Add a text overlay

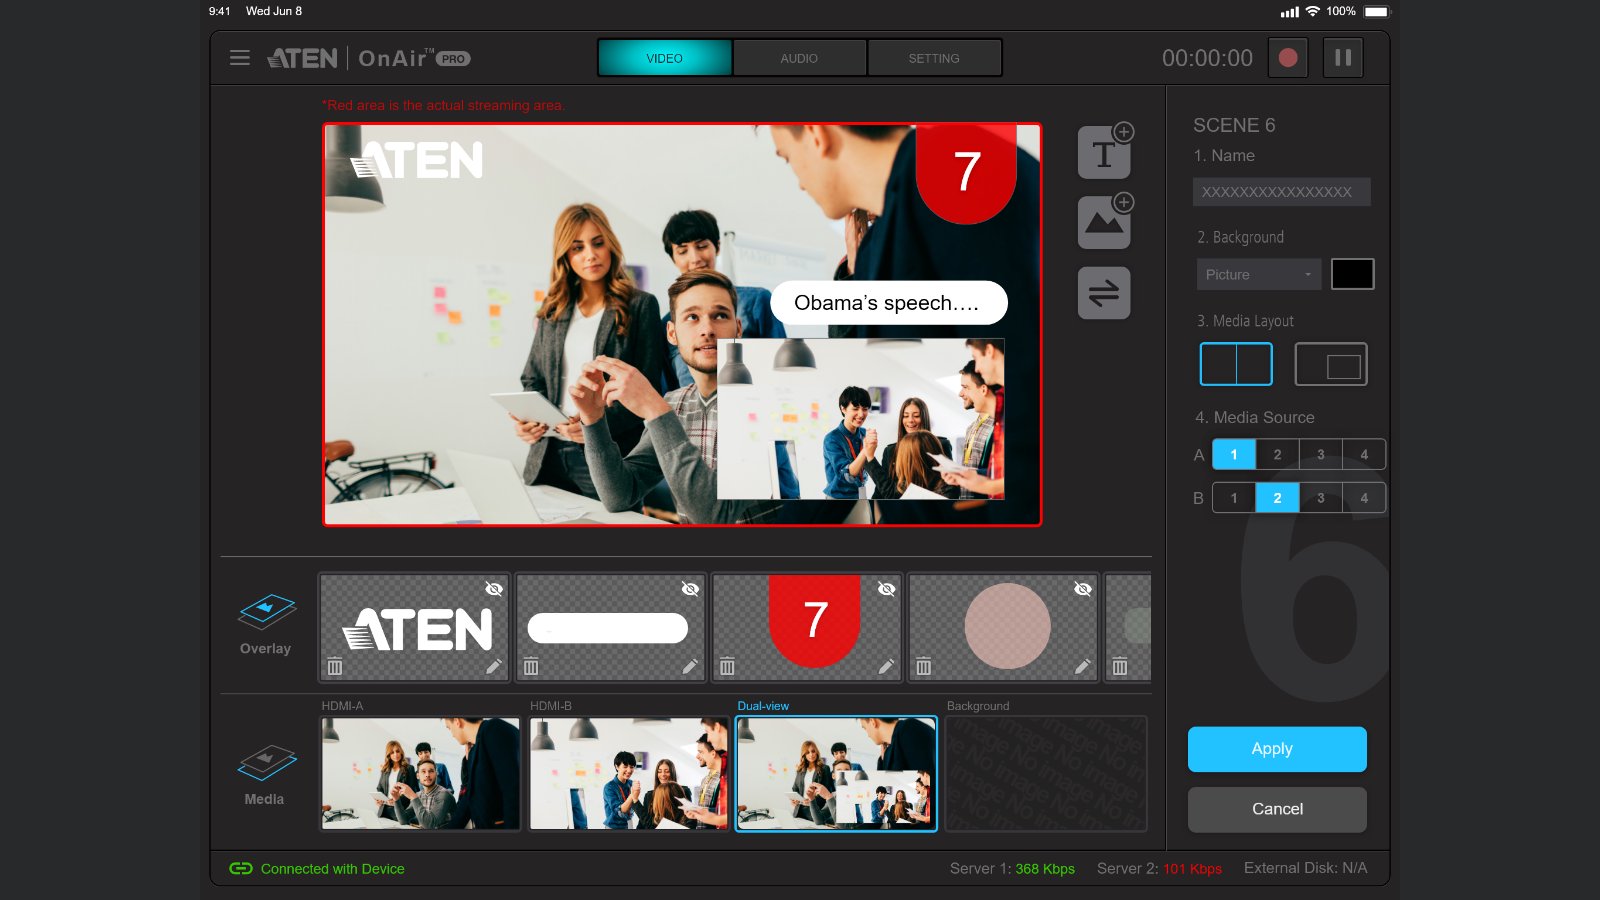pos(1104,153)
